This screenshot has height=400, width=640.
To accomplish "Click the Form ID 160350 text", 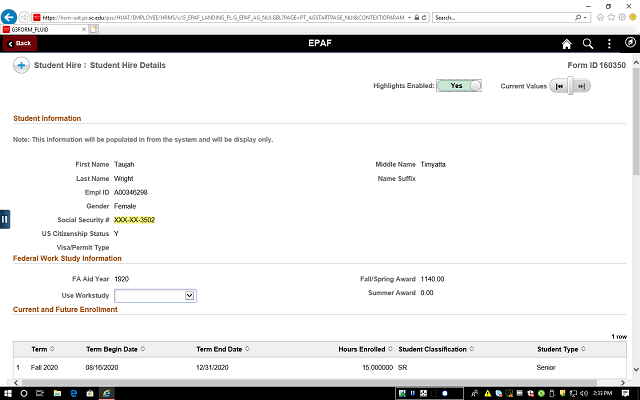I will click(596, 65).
